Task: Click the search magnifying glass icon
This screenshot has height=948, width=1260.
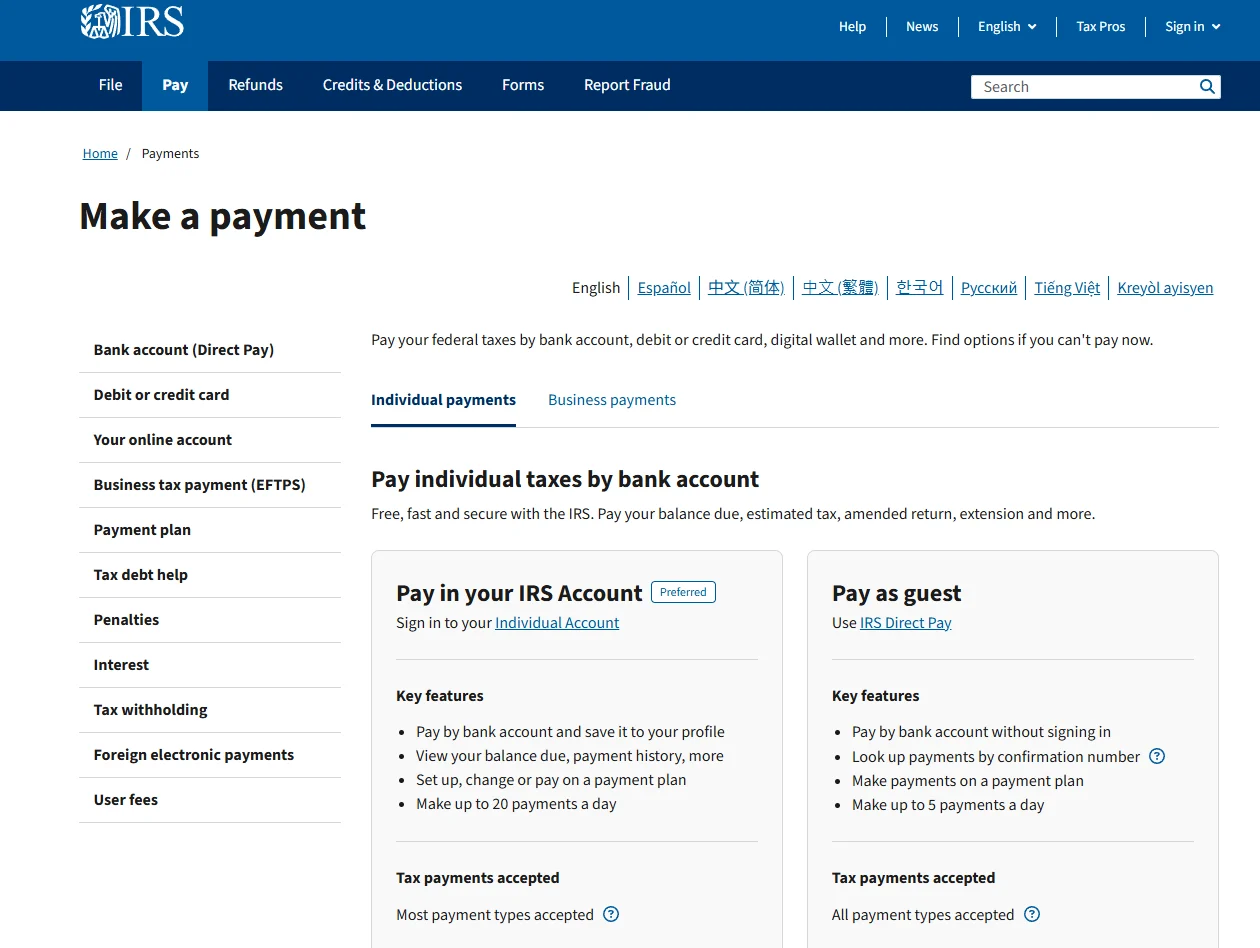Action: click(1207, 87)
